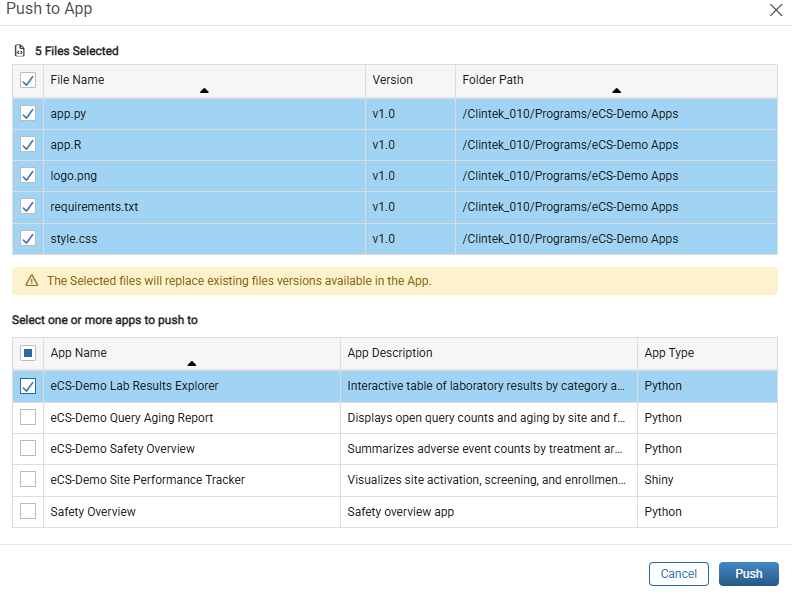Viewport: 792px width, 601px height.
Task: Click the 'Interactive table of laboratory results' description
Action: 486,386
